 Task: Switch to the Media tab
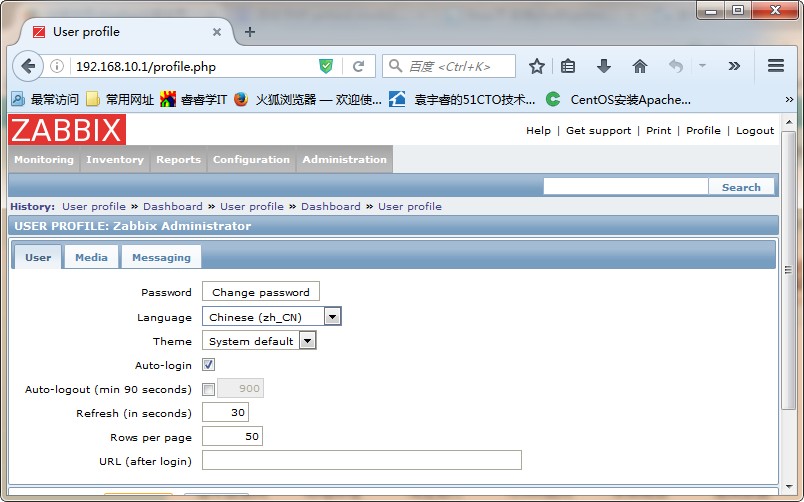click(91, 257)
